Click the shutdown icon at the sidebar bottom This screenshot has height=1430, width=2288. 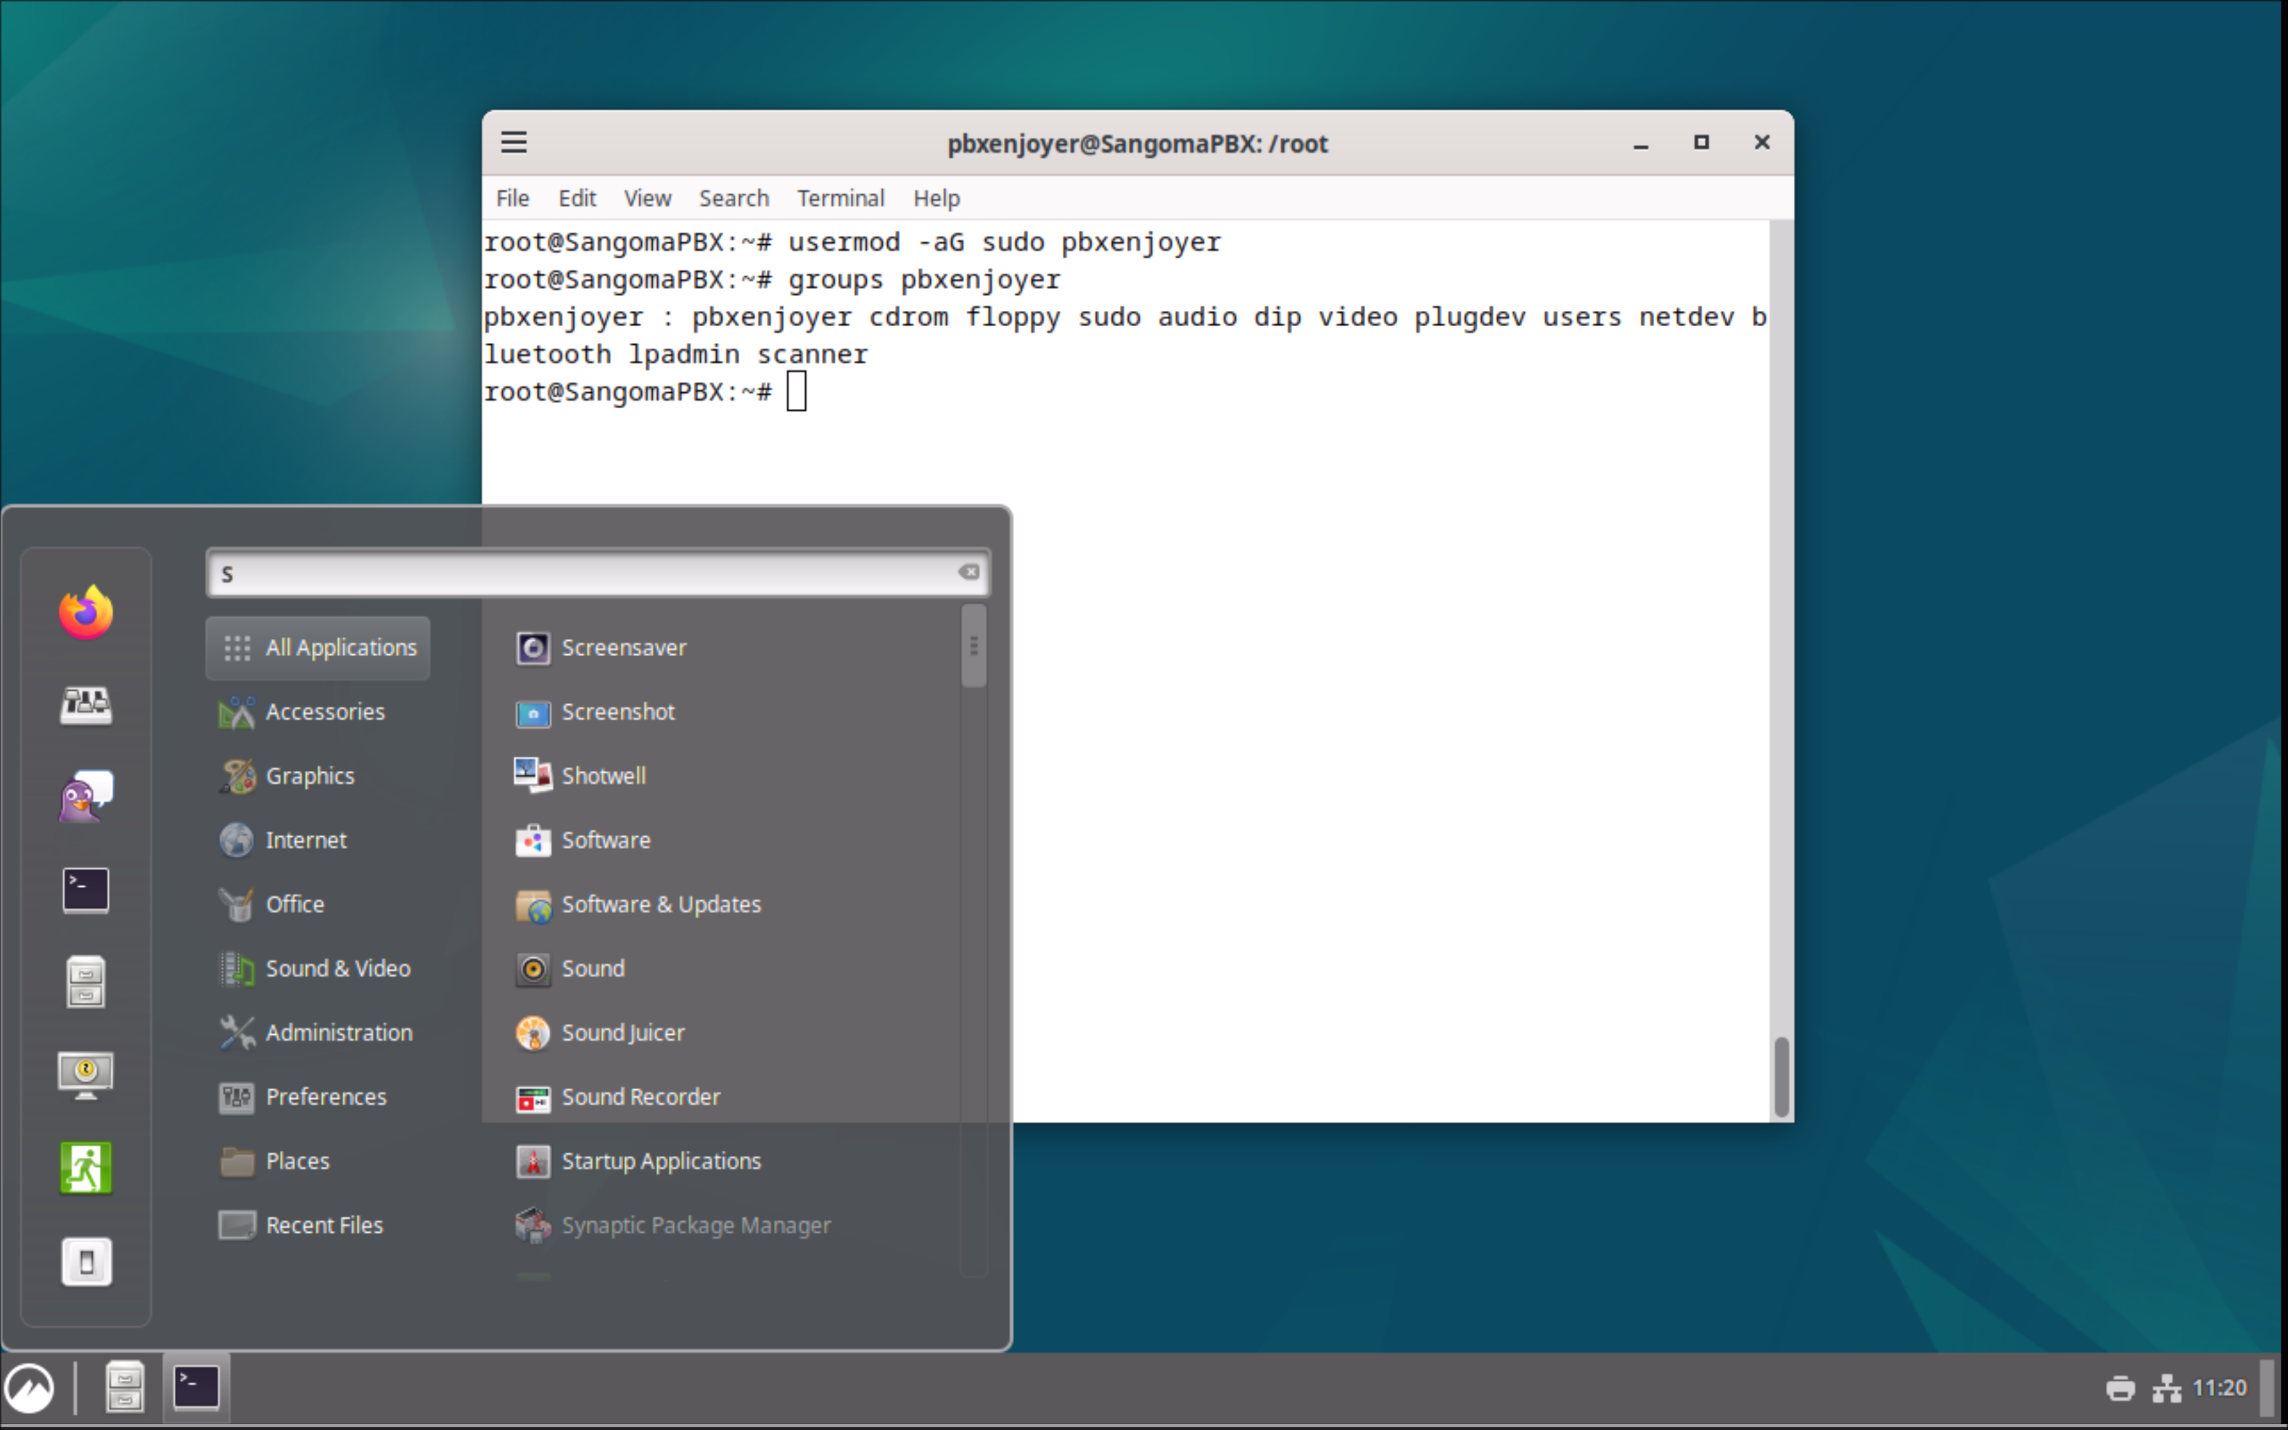click(x=86, y=1261)
